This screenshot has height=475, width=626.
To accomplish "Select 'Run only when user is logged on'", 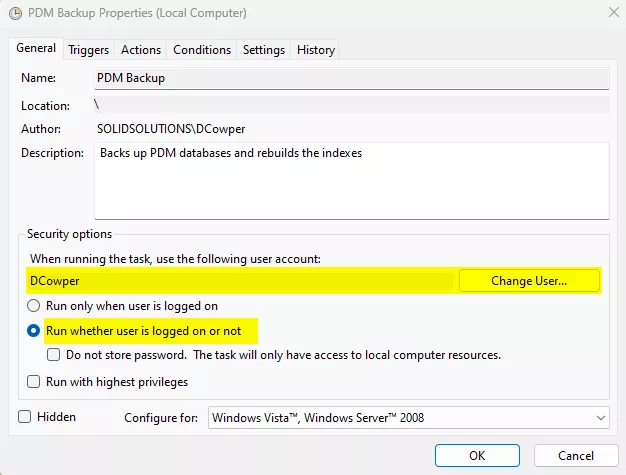I will [34, 306].
